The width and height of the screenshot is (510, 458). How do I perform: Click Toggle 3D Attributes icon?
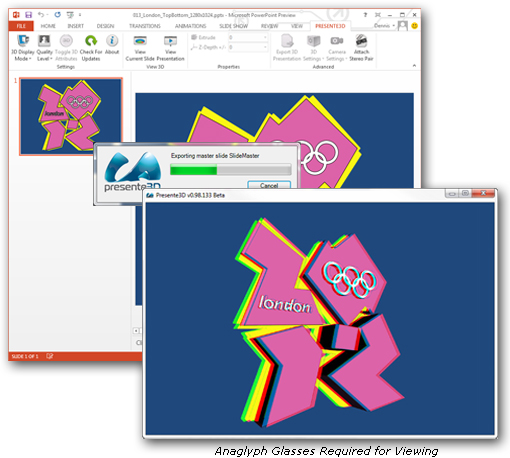click(66, 41)
